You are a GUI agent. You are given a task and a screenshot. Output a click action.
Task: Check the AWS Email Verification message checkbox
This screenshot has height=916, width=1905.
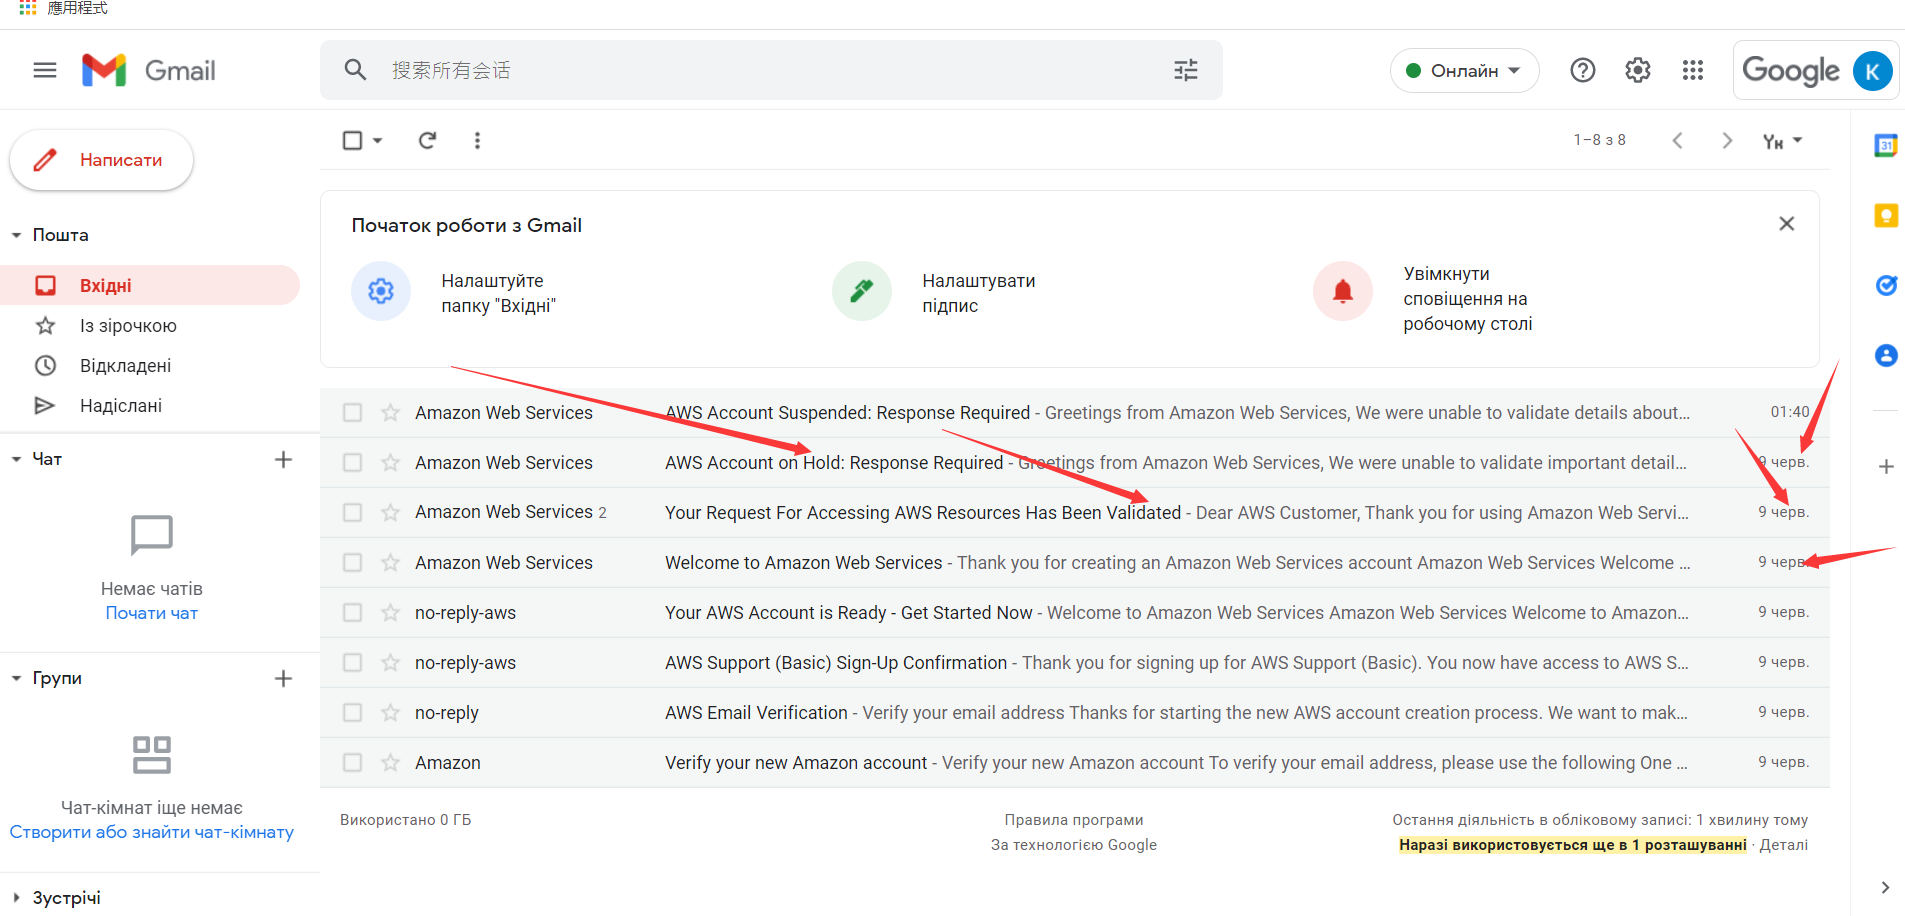(x=352, y=713)
